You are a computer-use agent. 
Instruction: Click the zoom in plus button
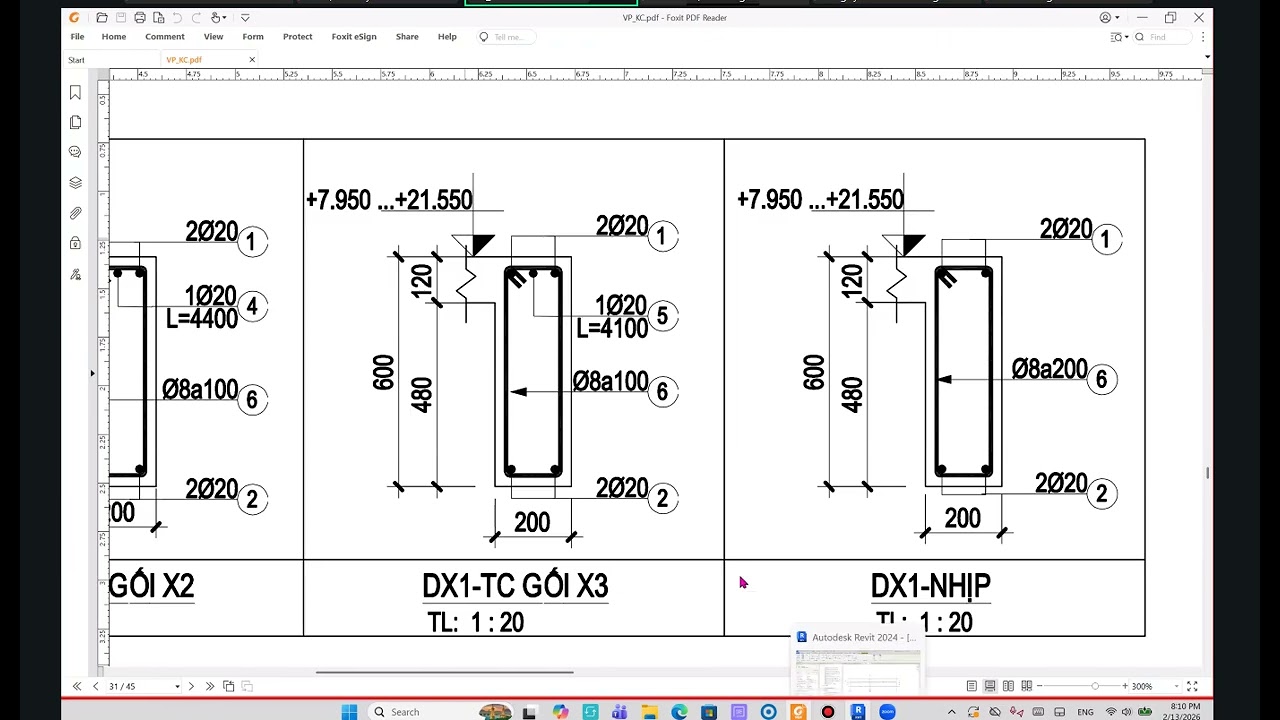1125,686
